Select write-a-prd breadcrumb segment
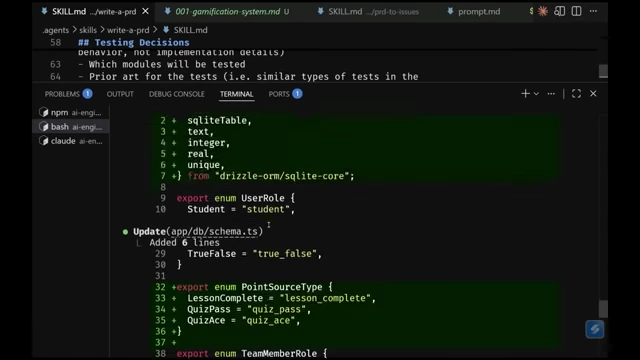This screenshot has width=640, height=360. tap(128, 30)
